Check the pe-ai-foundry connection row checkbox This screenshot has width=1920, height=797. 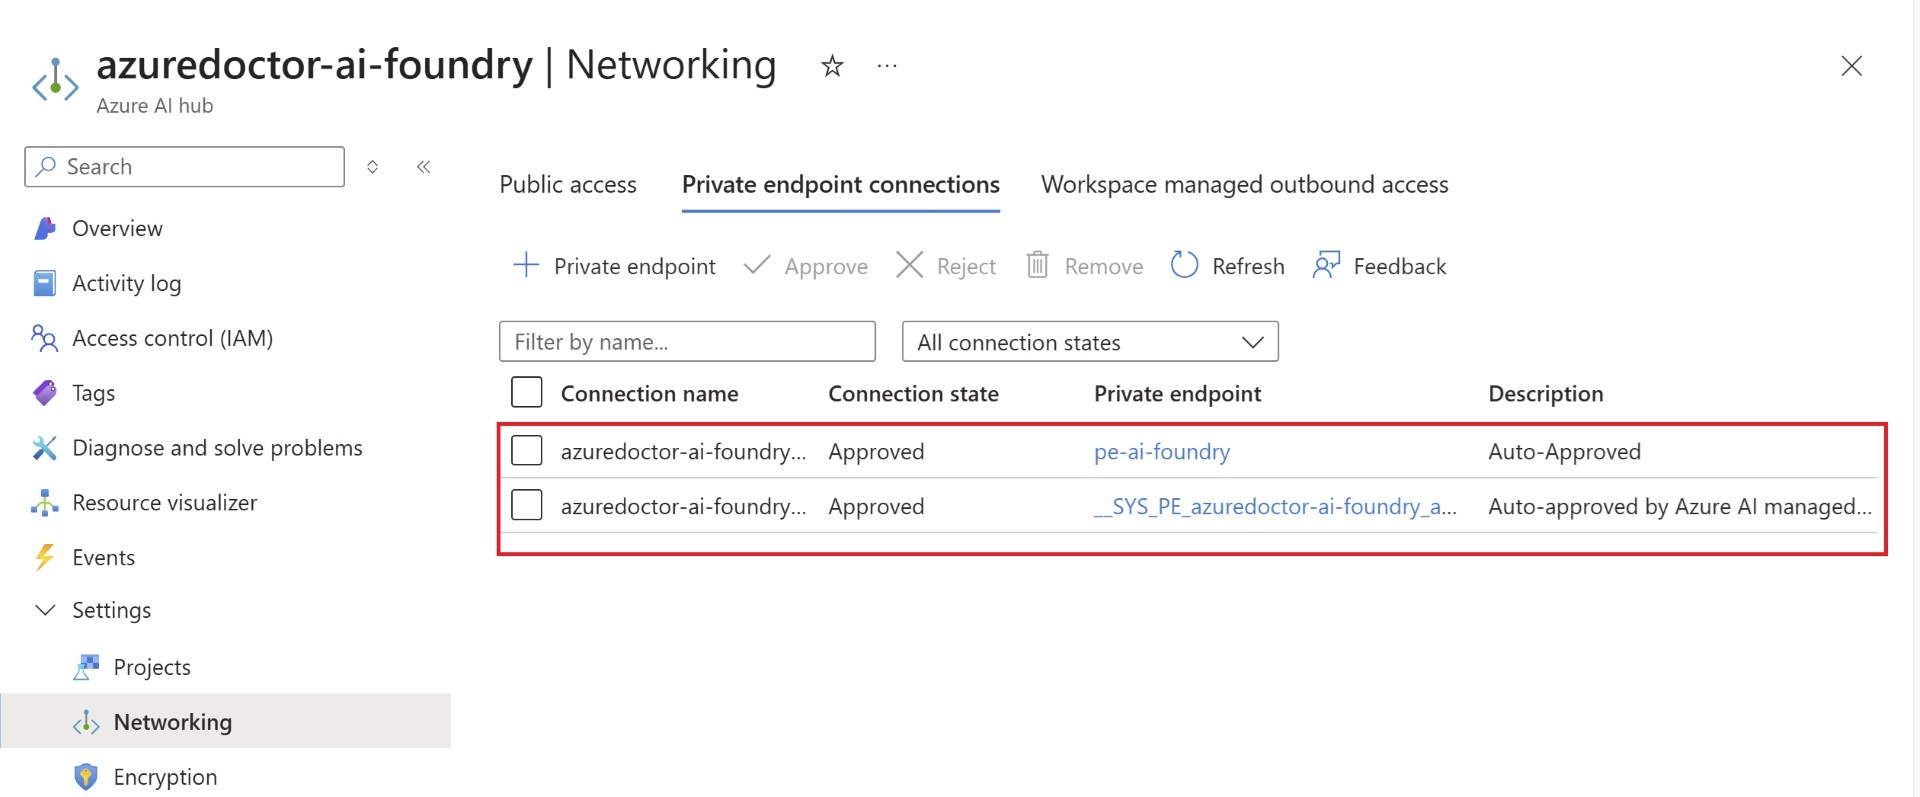click(x=527, y=450)
